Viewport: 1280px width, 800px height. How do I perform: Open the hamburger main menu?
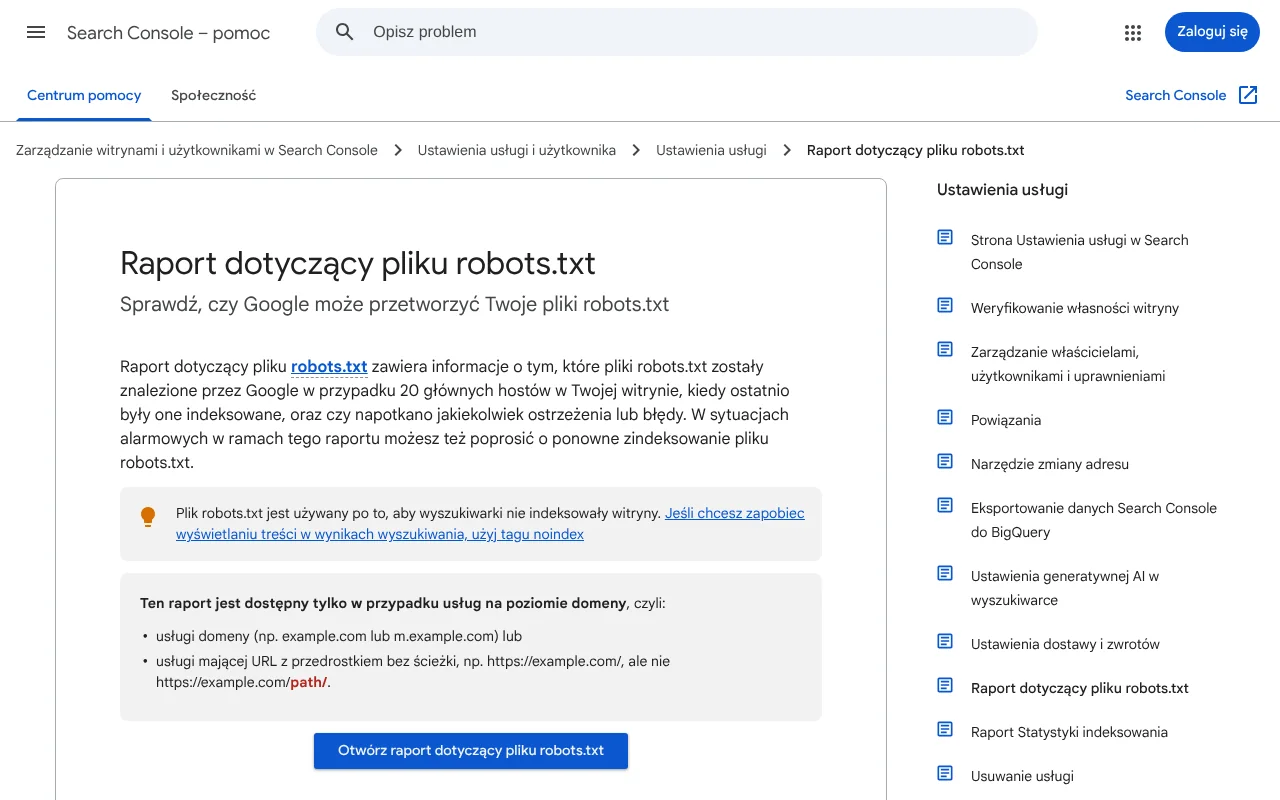[36, 32]
